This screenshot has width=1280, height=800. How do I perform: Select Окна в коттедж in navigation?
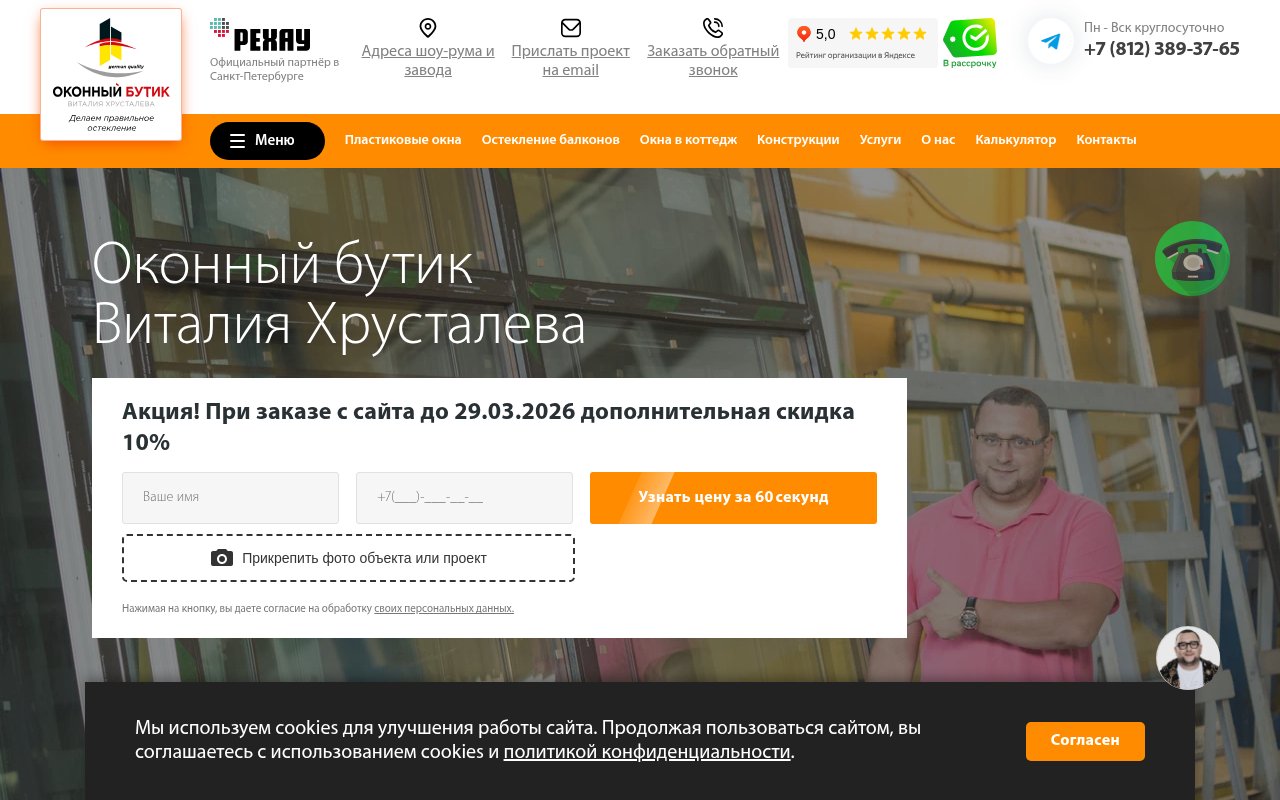[688, 140]
